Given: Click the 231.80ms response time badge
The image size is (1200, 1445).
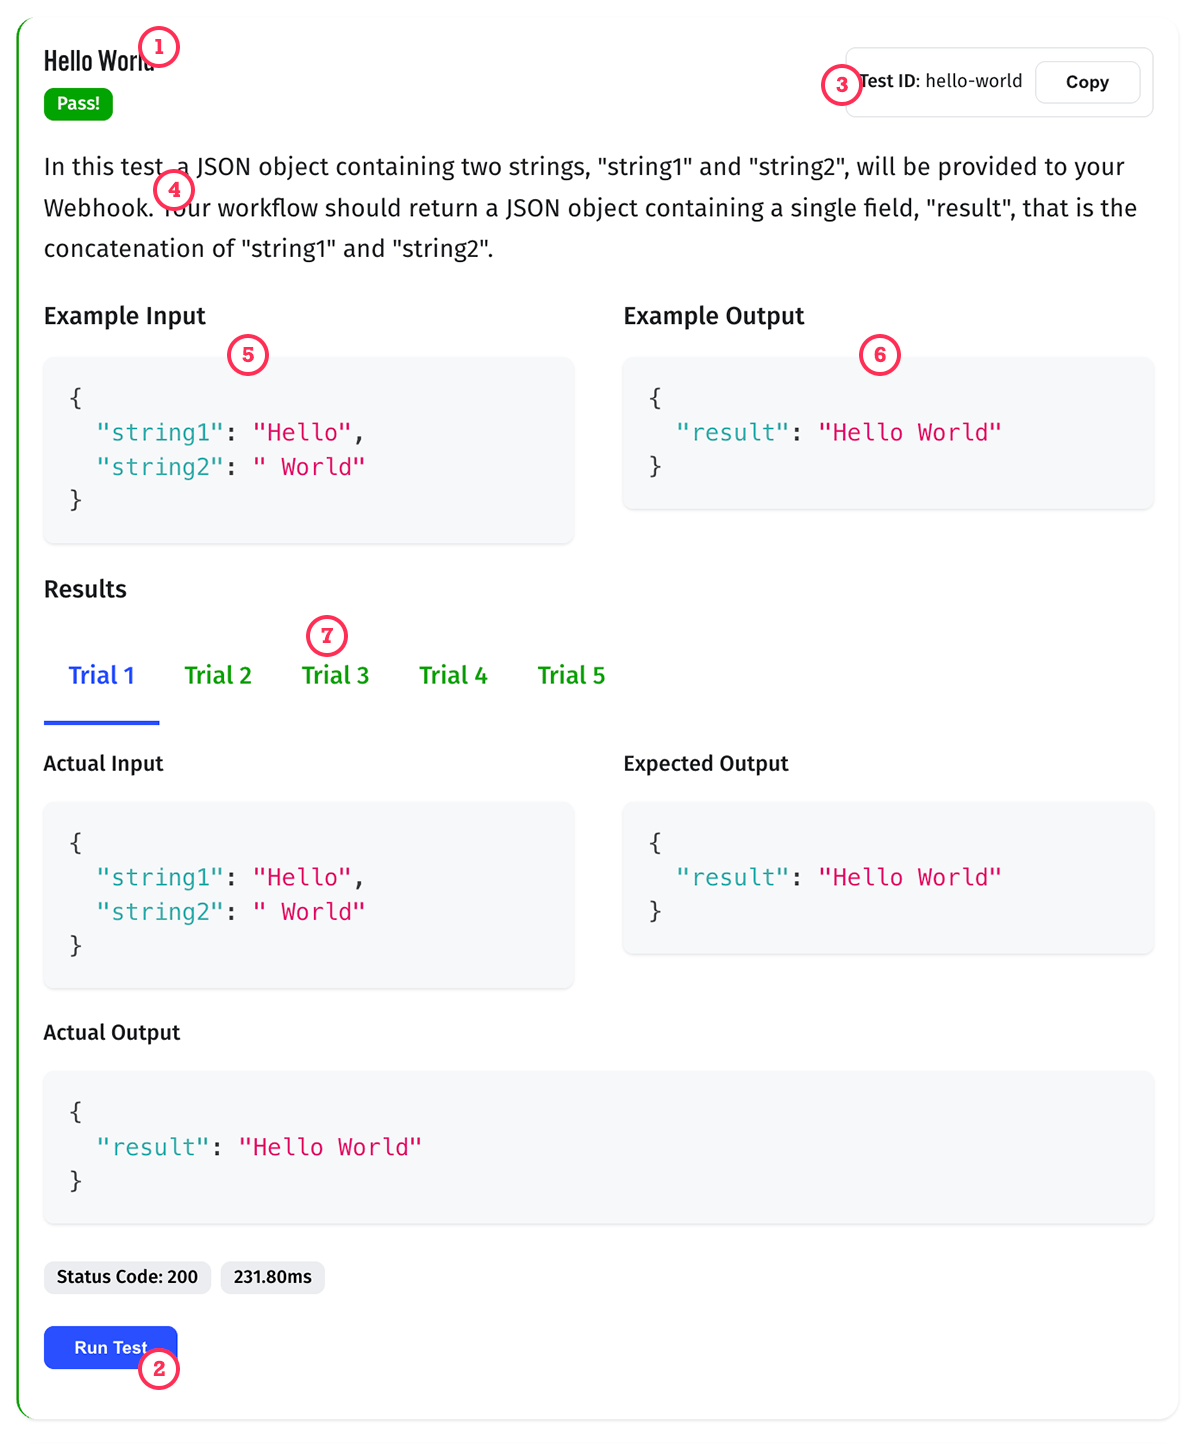Looking at the screenshot, I should click(273, 1277).
